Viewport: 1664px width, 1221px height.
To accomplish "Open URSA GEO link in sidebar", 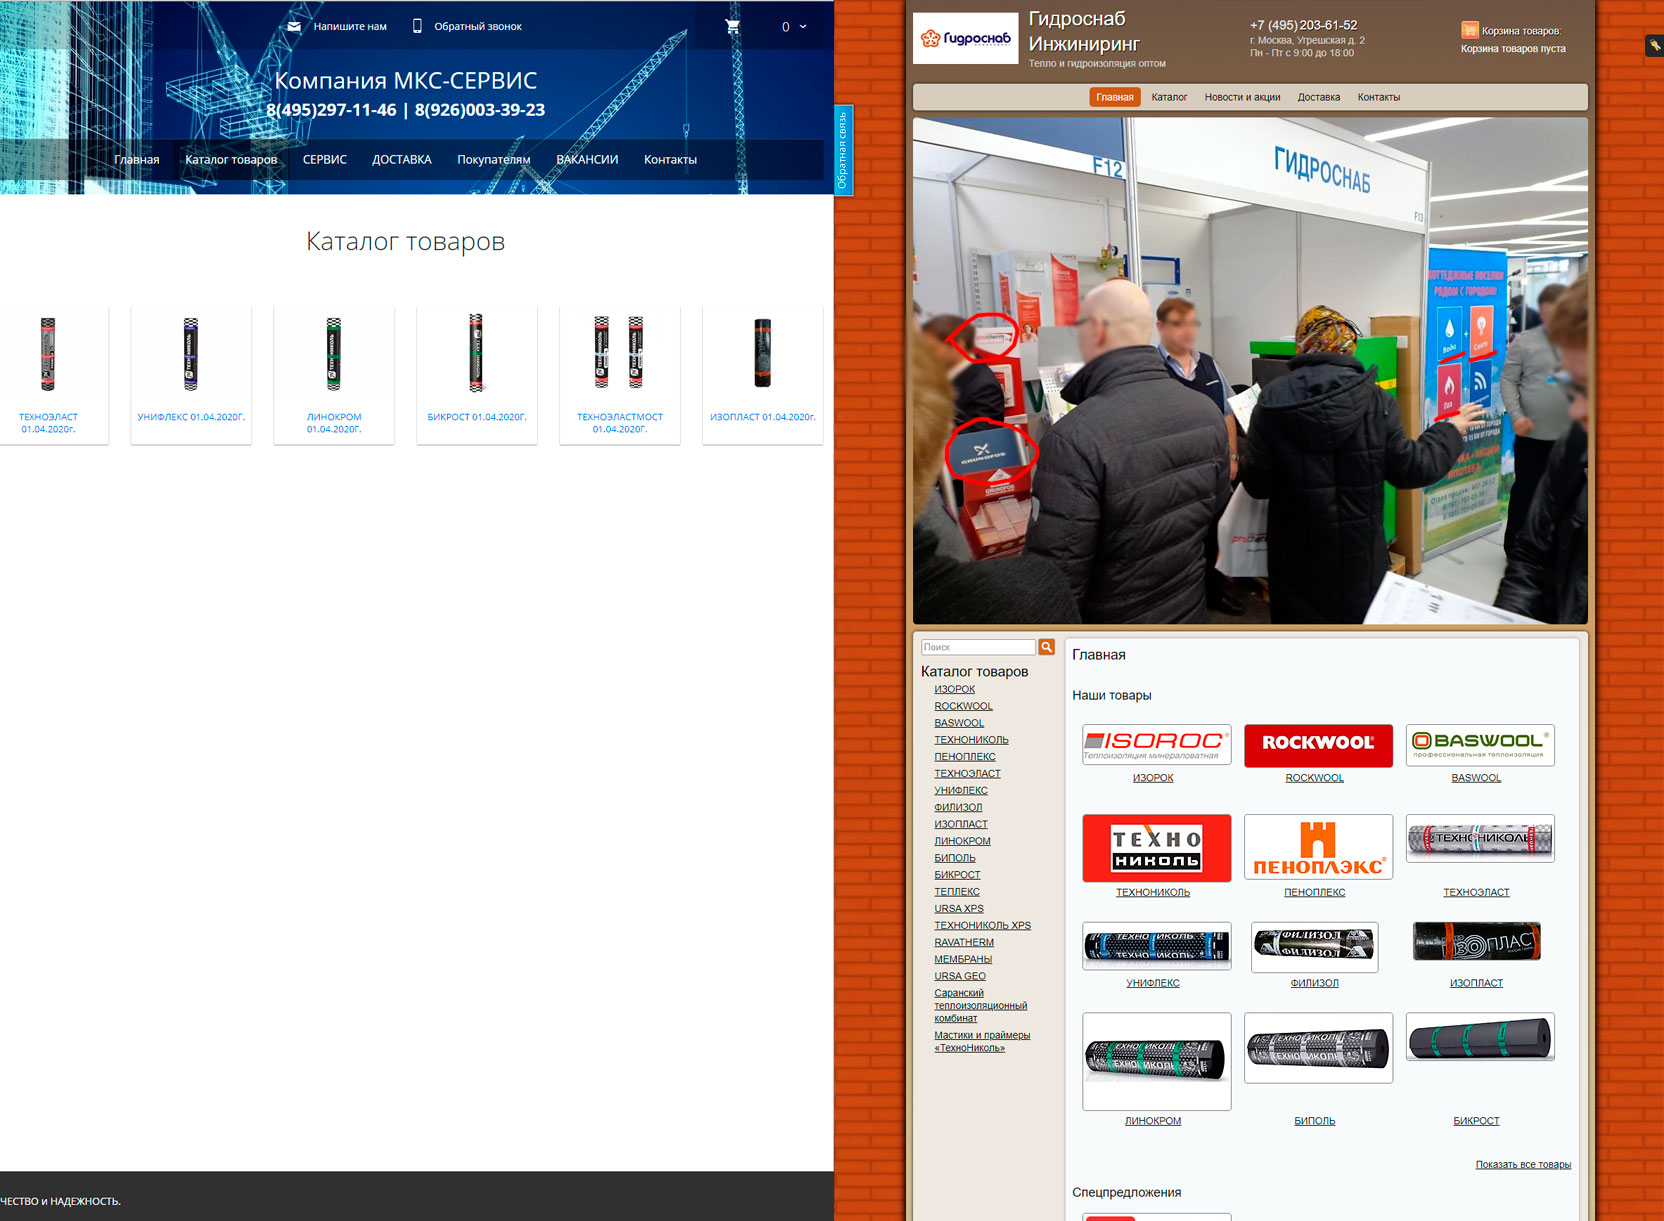I will click(960, 977).
